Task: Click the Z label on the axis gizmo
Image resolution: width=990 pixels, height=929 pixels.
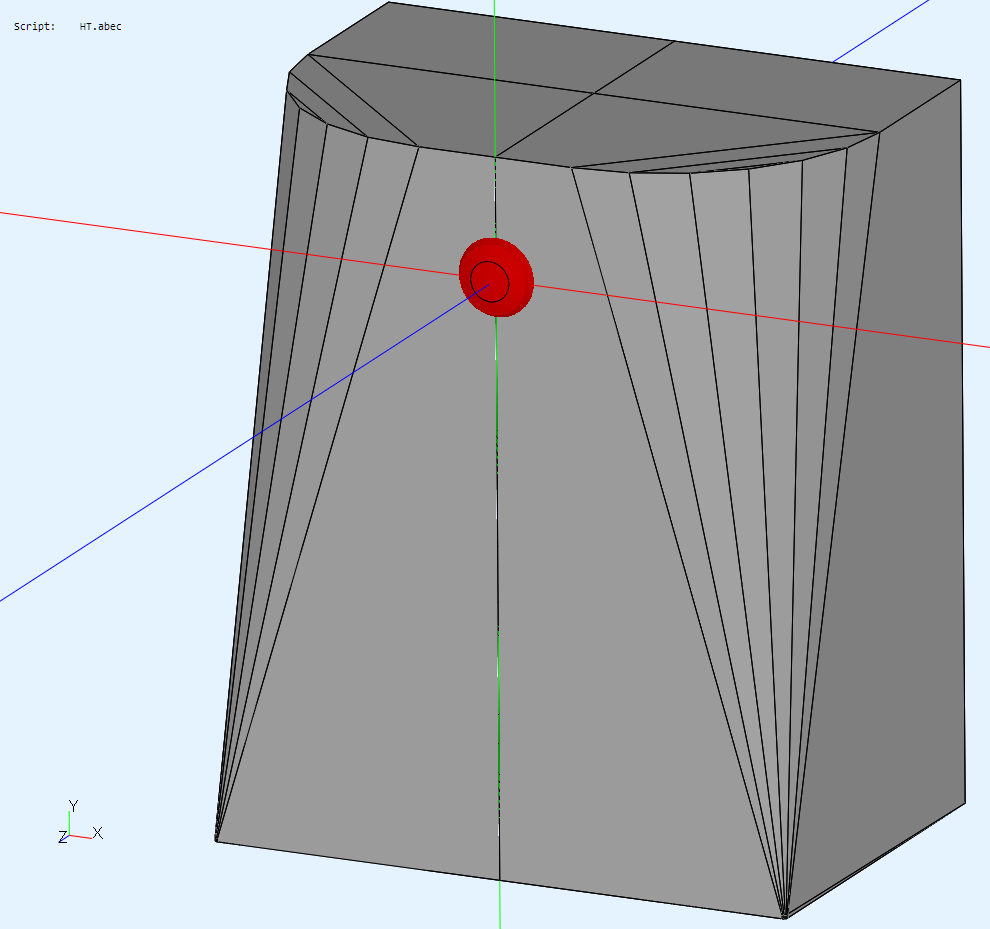Action: pyautogui.click(x=62, y=837)
